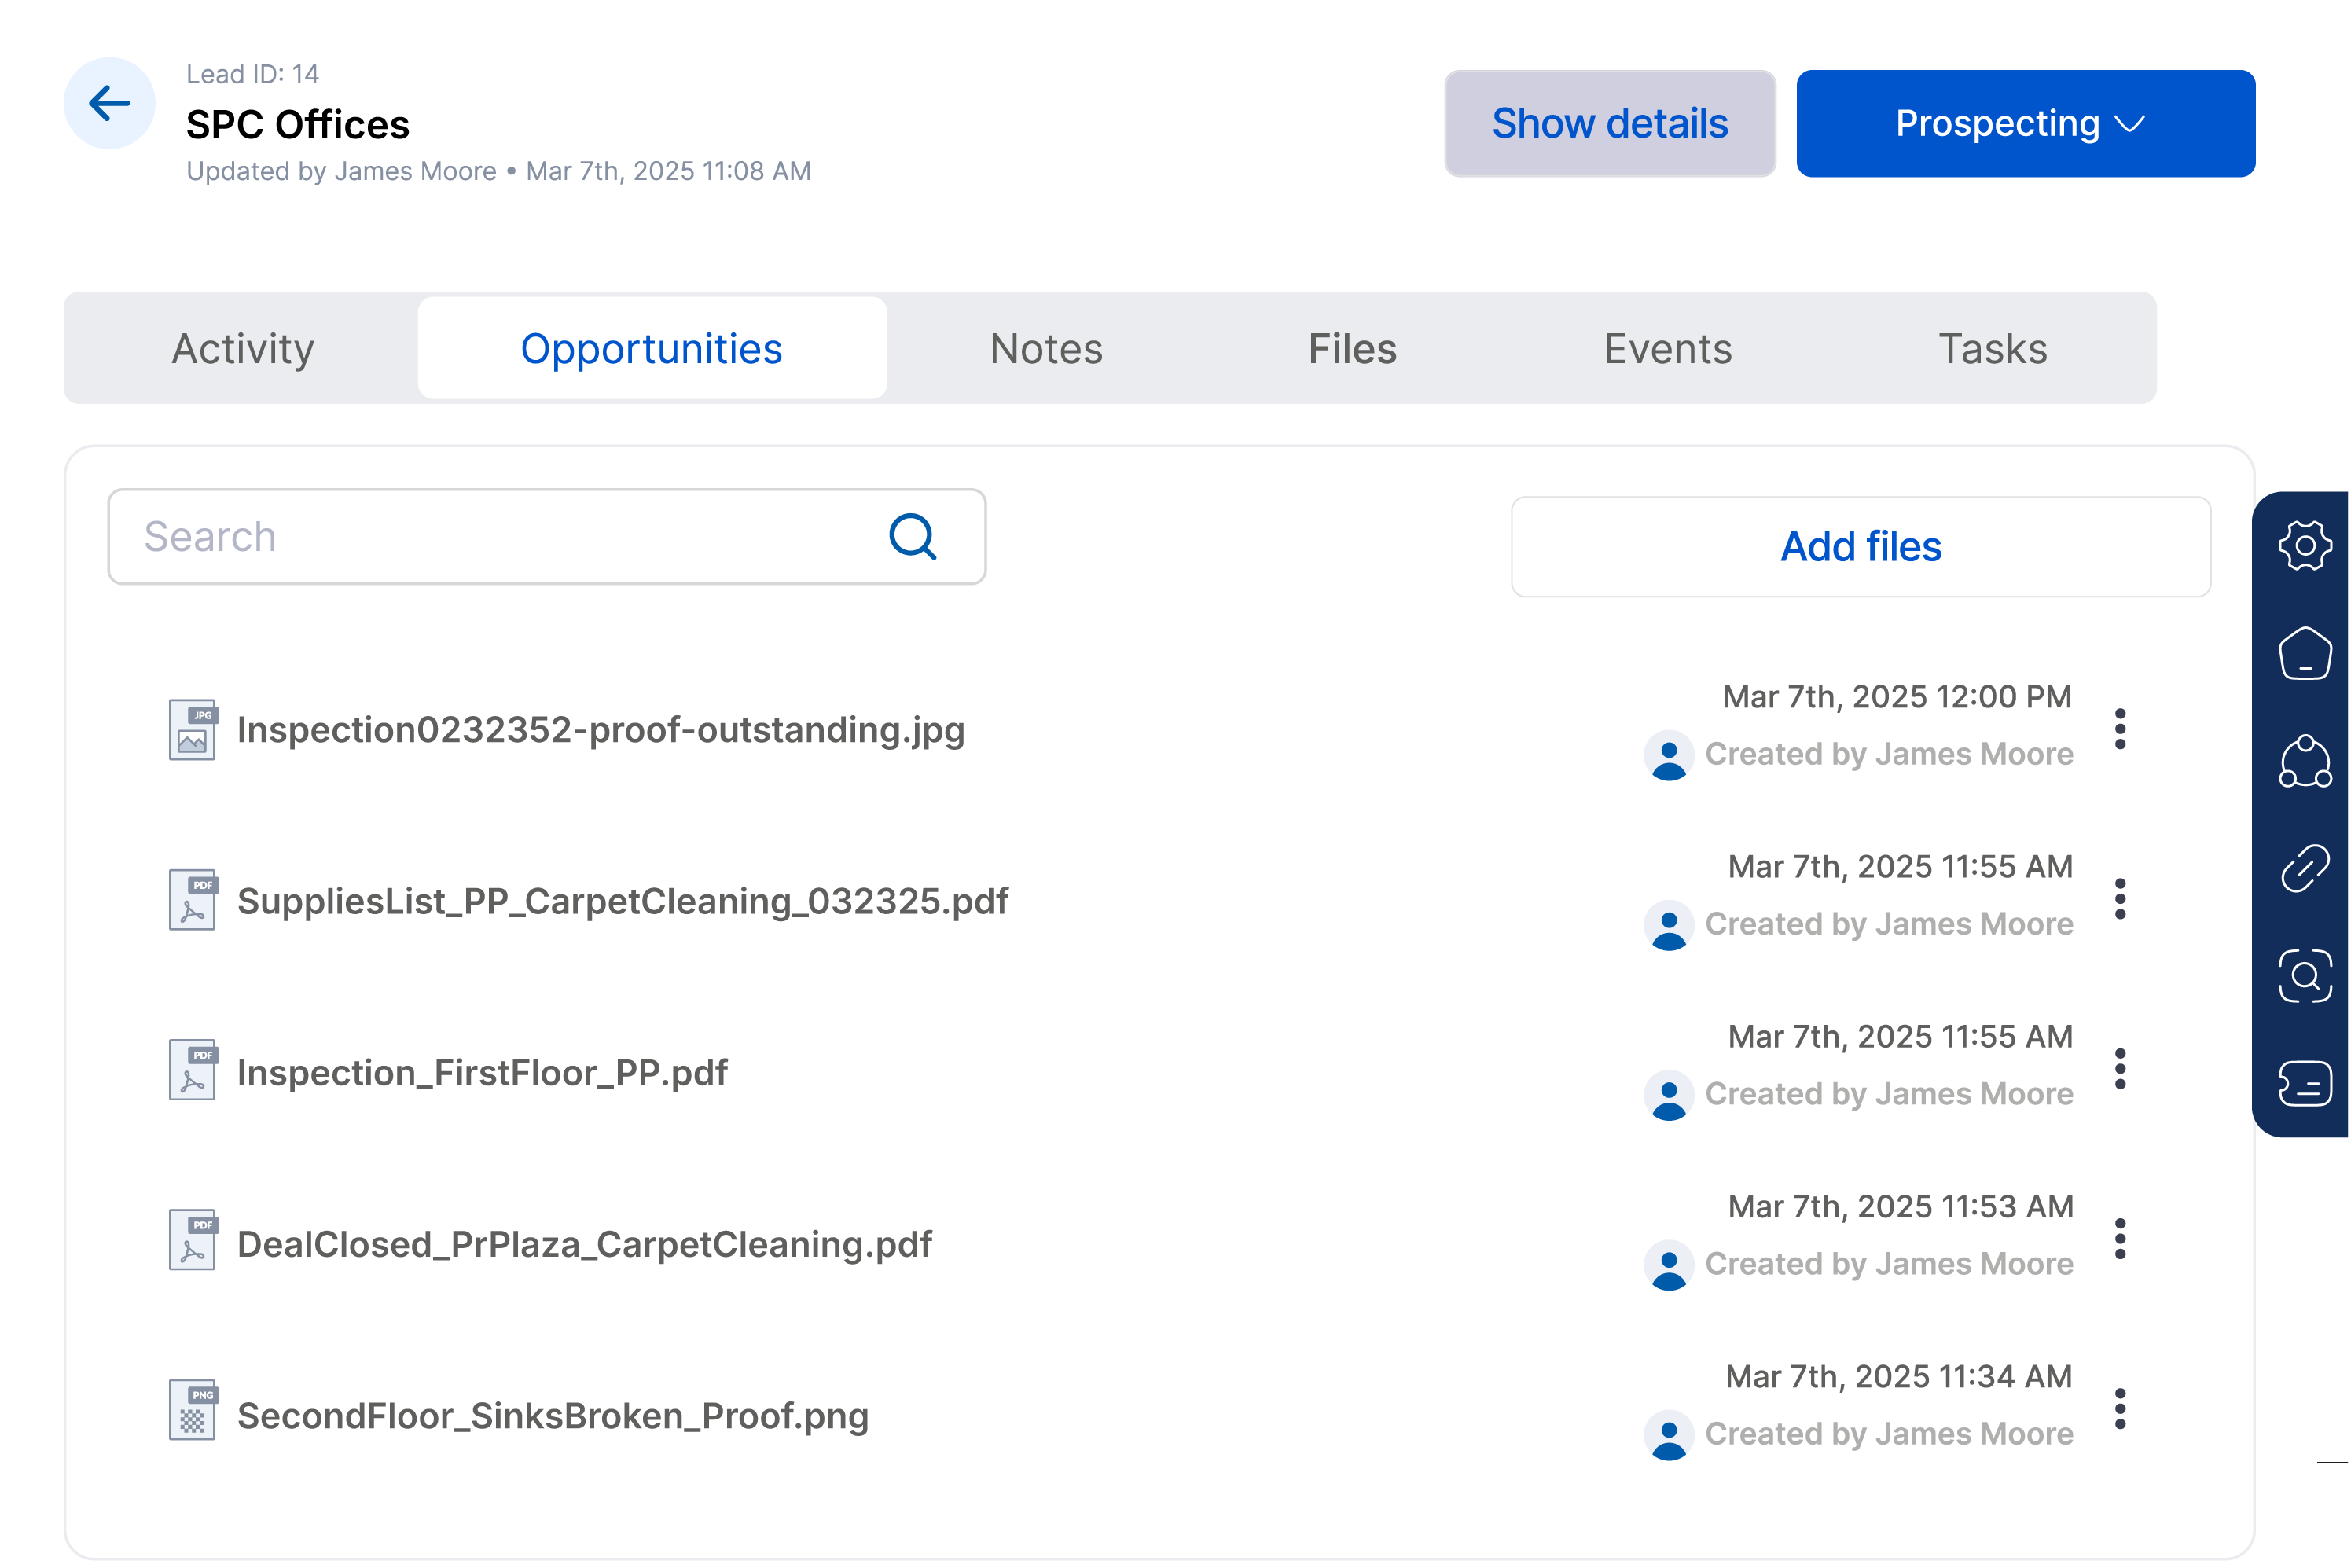Open the home icon in the sidebar

(x=2304, y=654)
